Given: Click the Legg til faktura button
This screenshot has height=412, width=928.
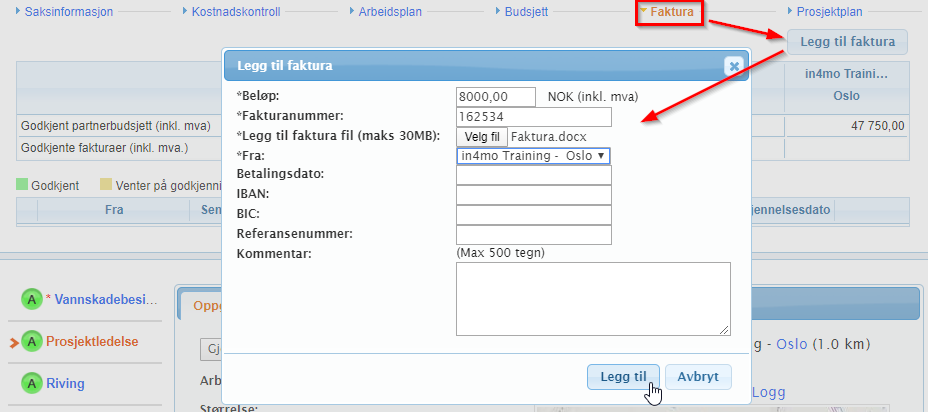Looking at the screenshot, I should click(847, 42).
